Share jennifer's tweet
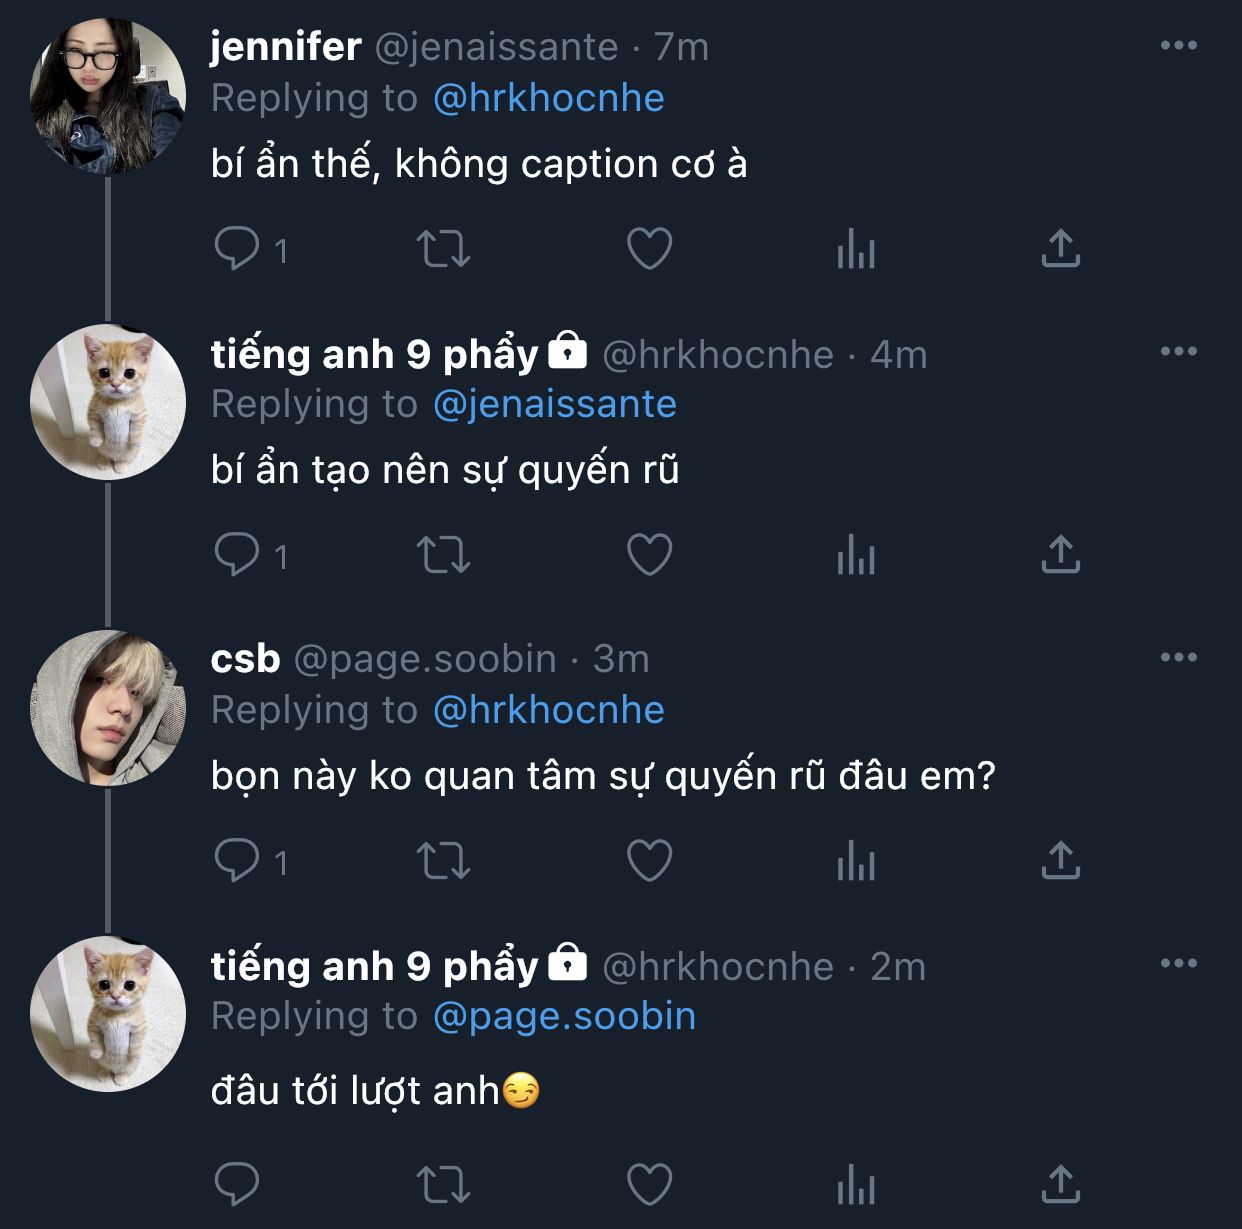The width and height of the screenshot is (1242, 1229). (1060, 249)
